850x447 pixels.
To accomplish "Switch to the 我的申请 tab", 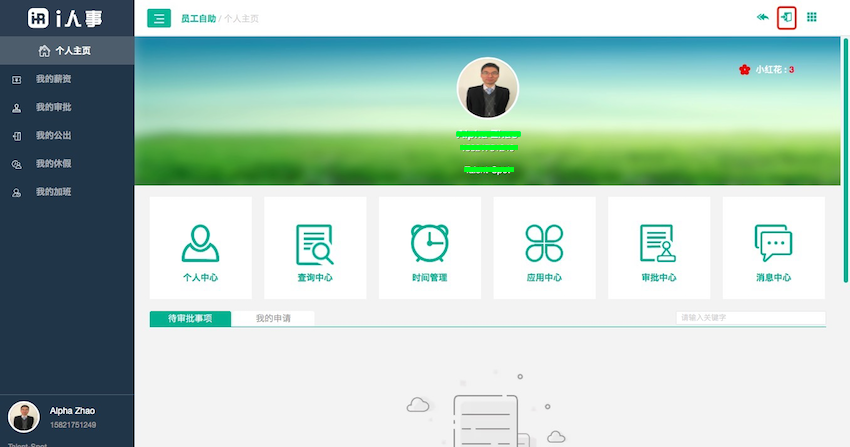I will point(273,318).
